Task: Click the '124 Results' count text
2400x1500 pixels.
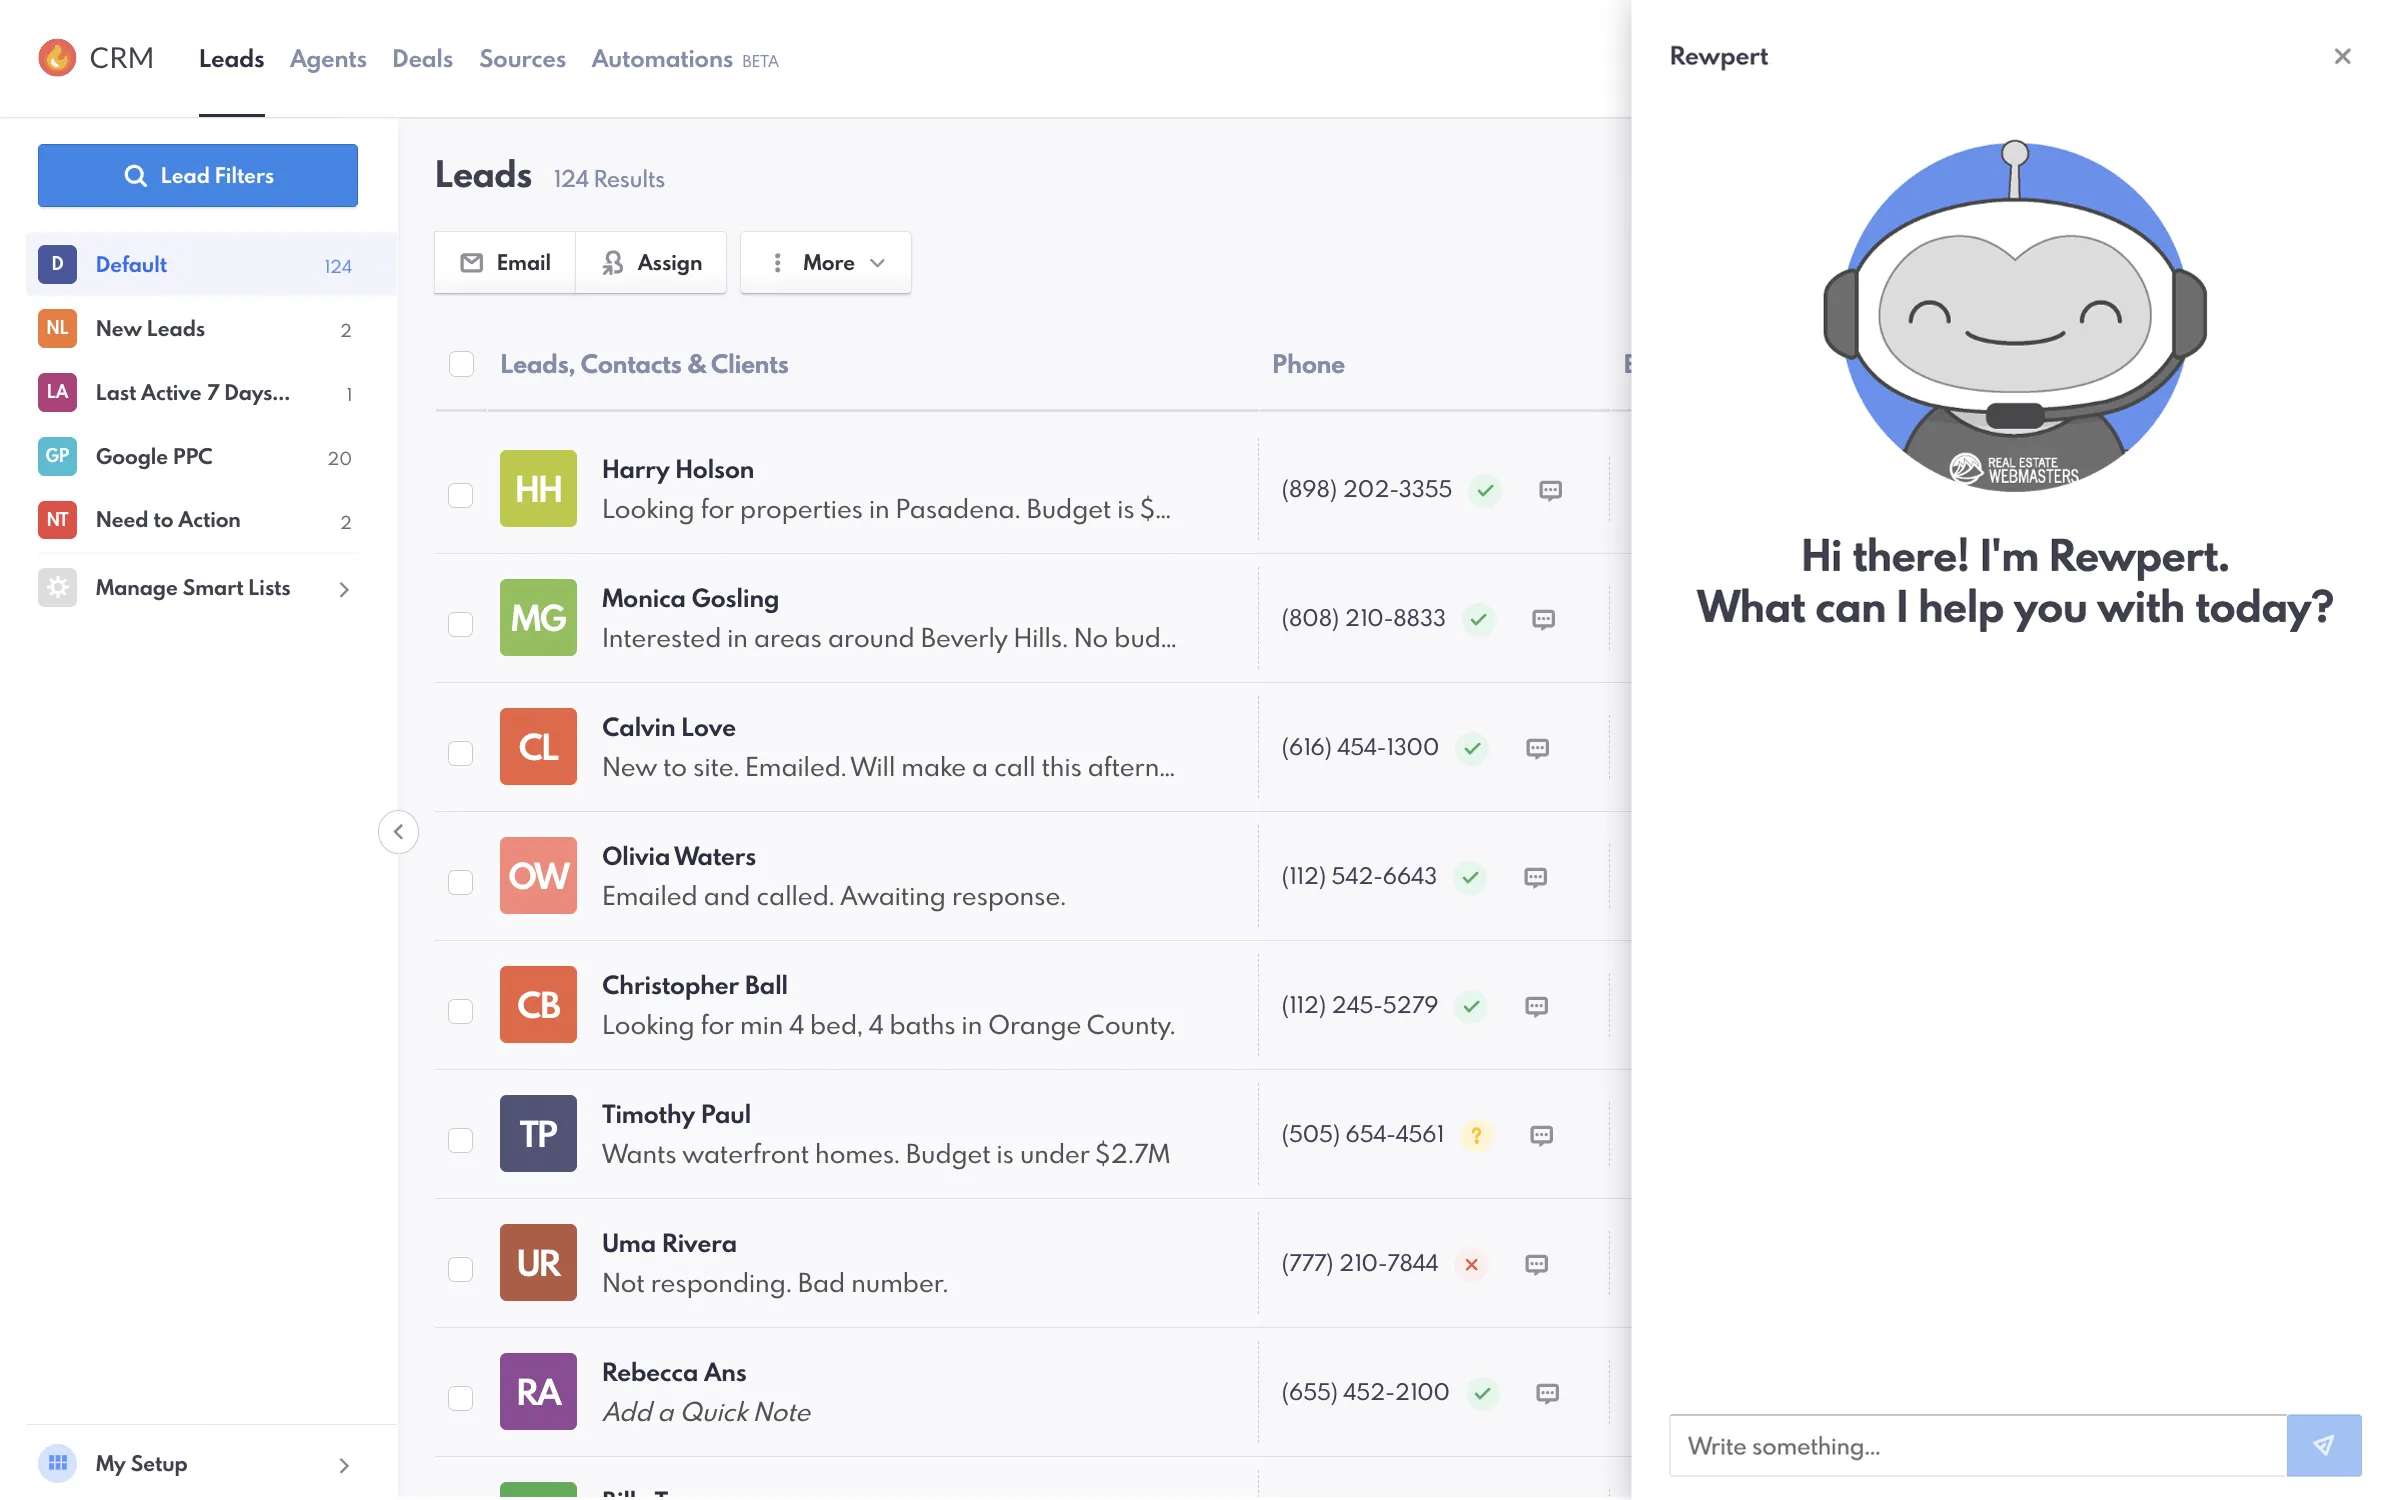Action: click(x=609, y=179)
